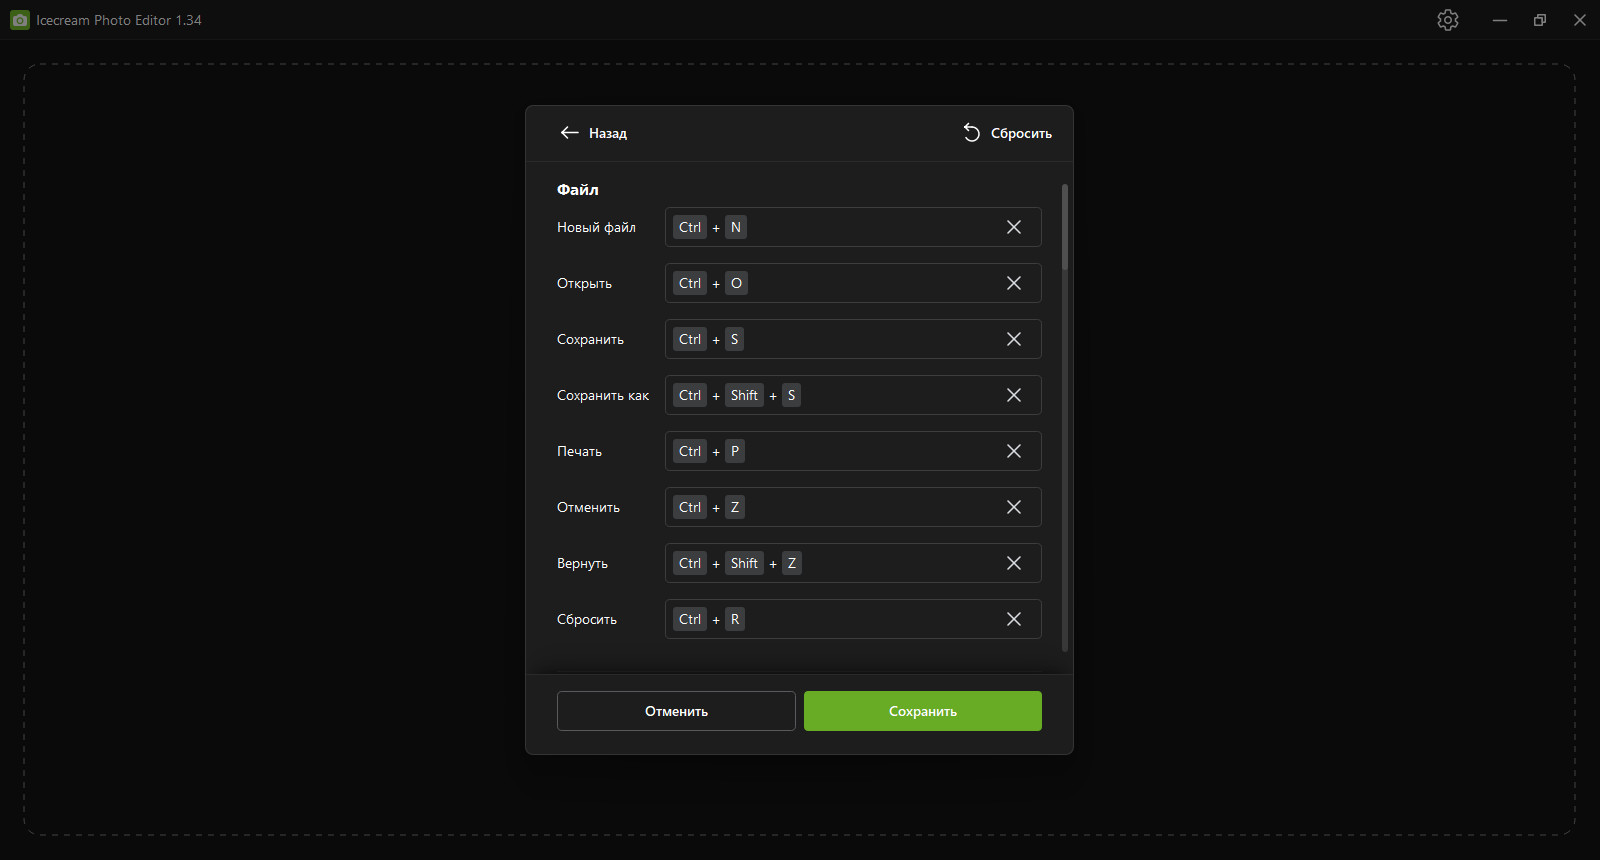Click the green Сохранить button

coord(923,711)
